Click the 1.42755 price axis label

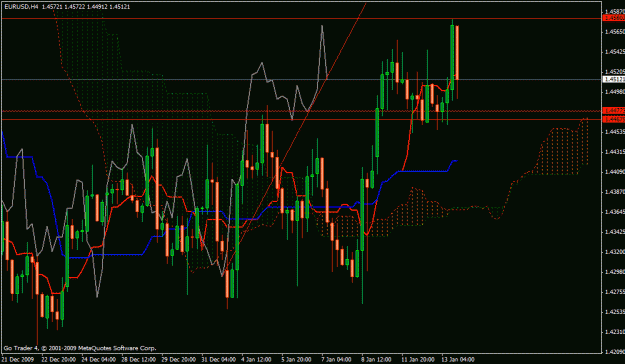click(x=614, y=292)
